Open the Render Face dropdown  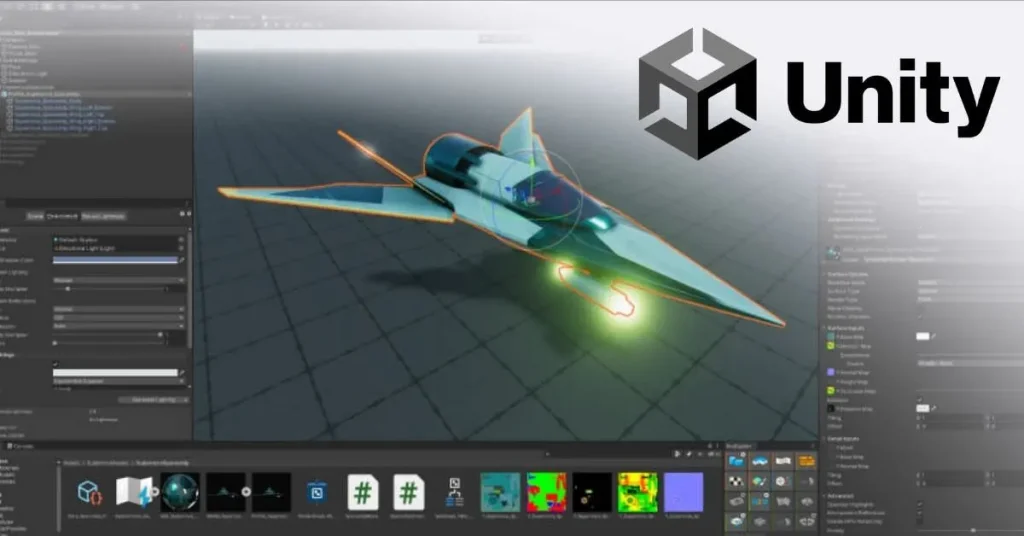(x=970, y=300)
